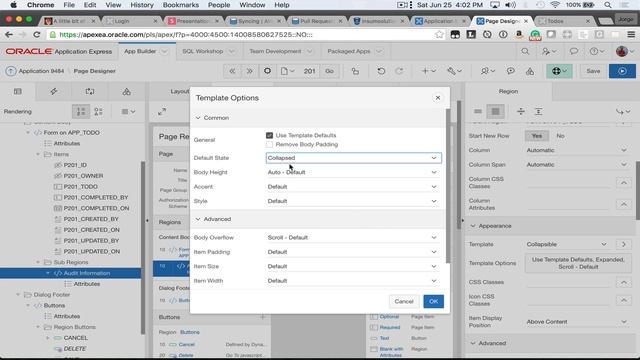Open the Item Width dropdown
The width and height of the screenshot is (640, 360).
point(353,281)
